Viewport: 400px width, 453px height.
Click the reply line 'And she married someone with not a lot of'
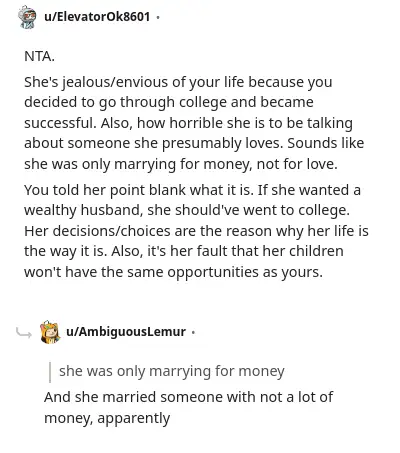(x=188, y=397)
